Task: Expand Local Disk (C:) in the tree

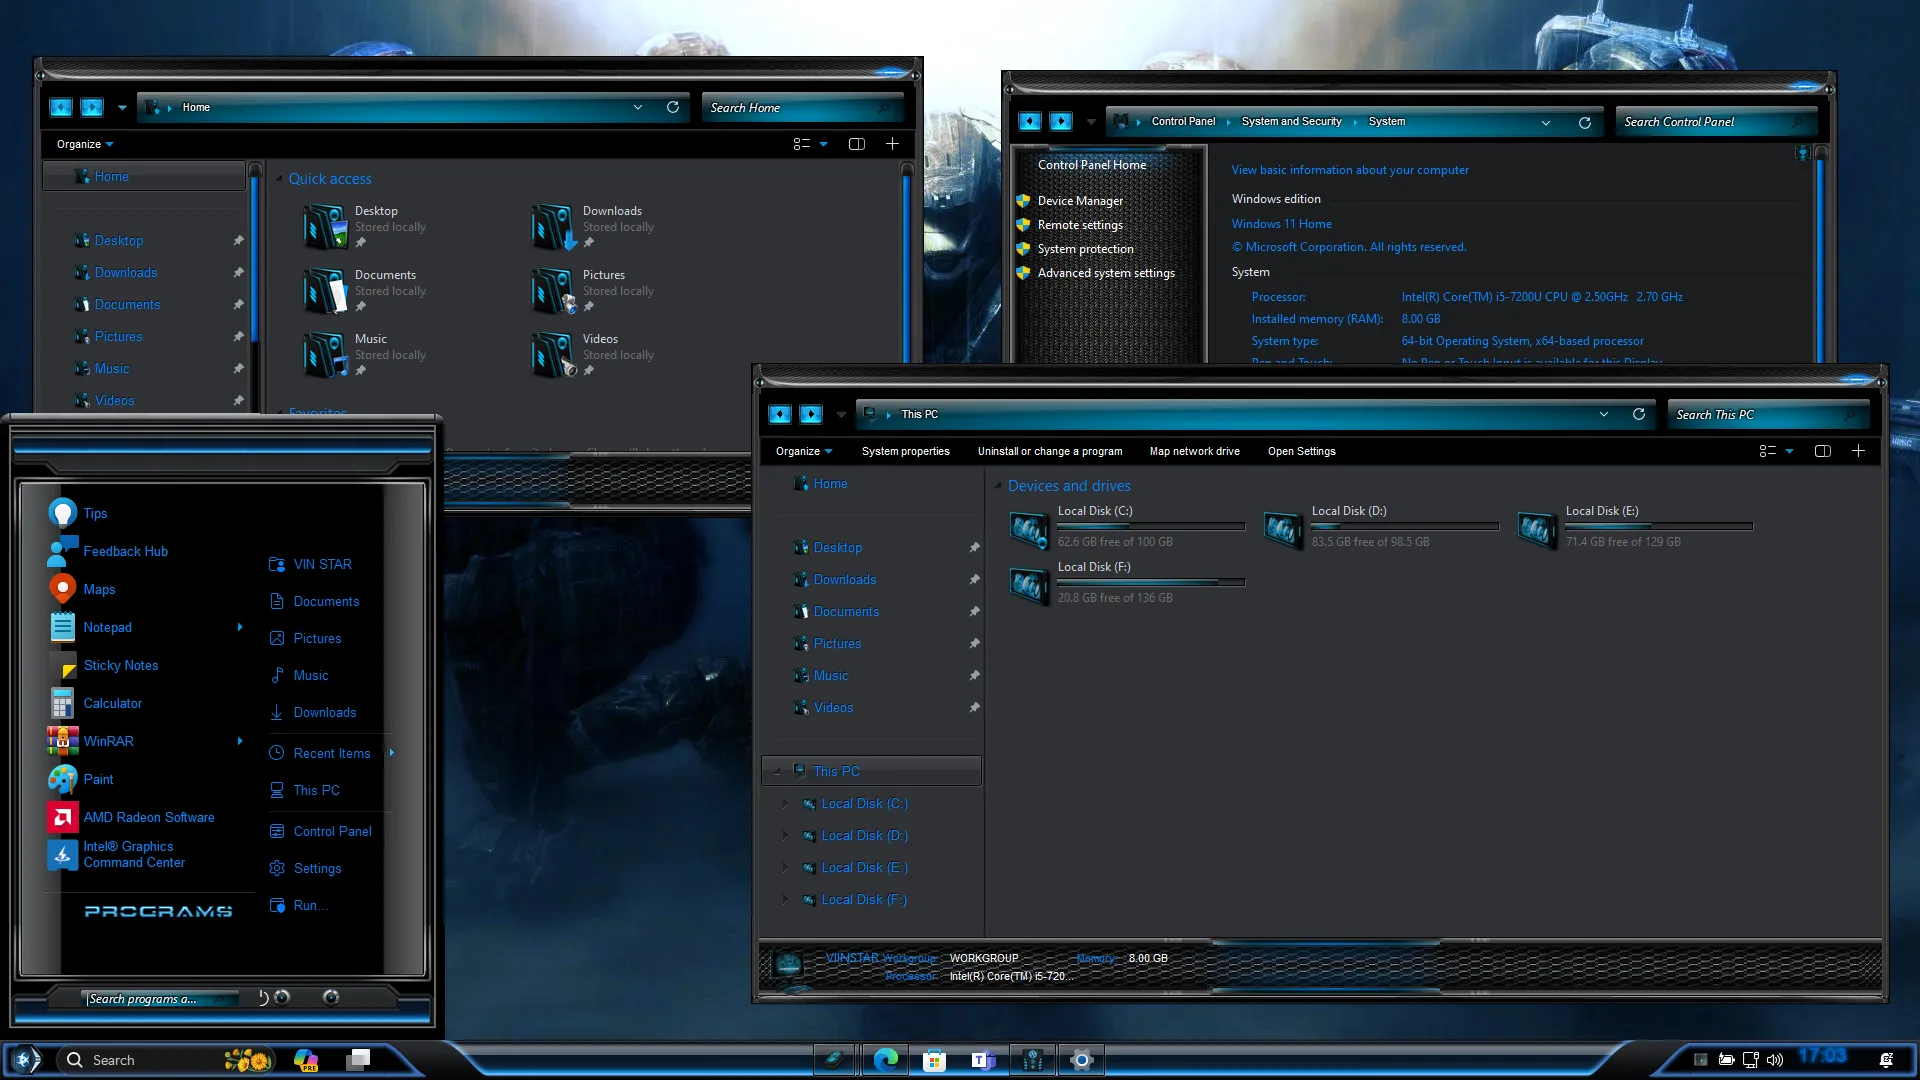Action: 785,803
